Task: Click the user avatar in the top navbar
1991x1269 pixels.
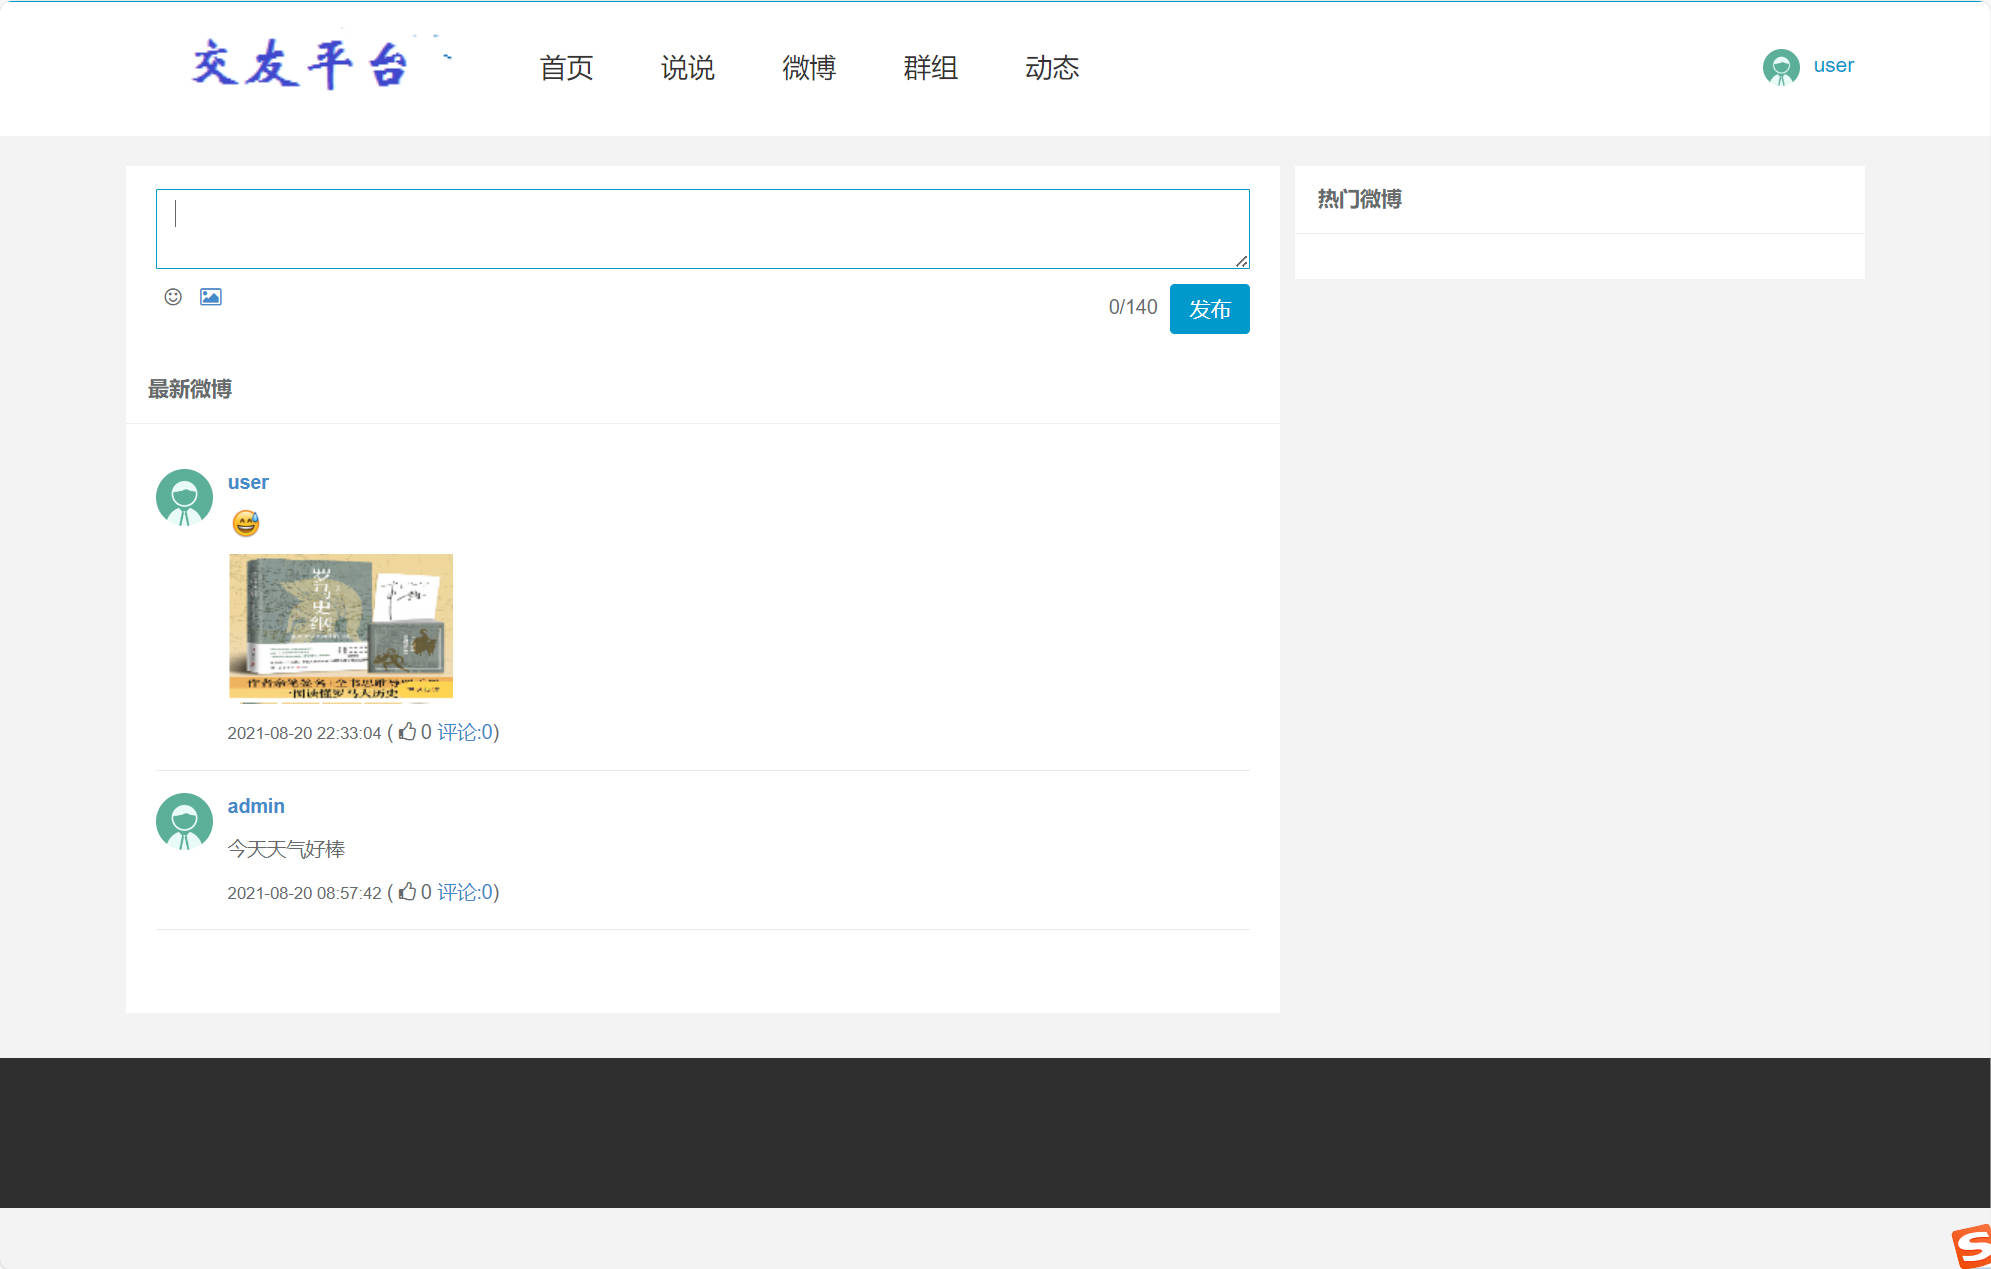Action: (1780, 67)
